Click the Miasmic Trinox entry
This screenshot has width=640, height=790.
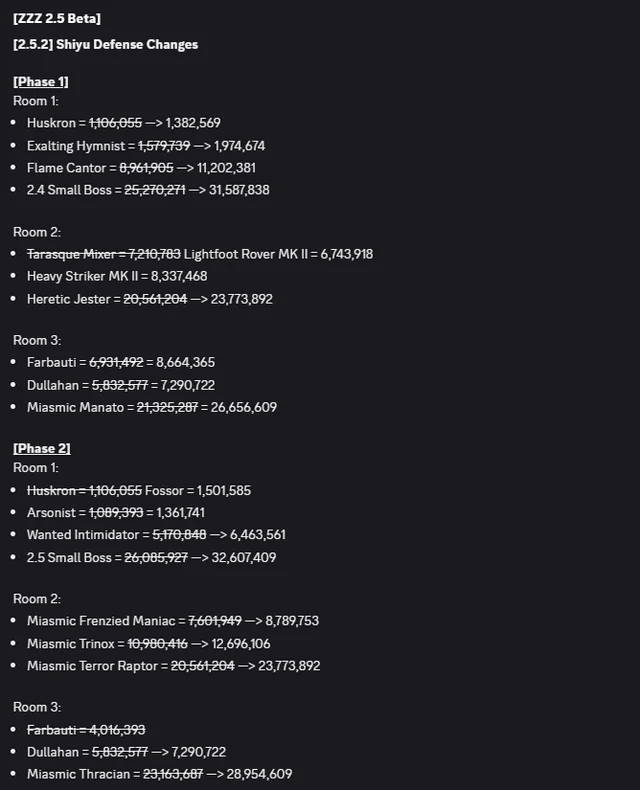point(148,643)
